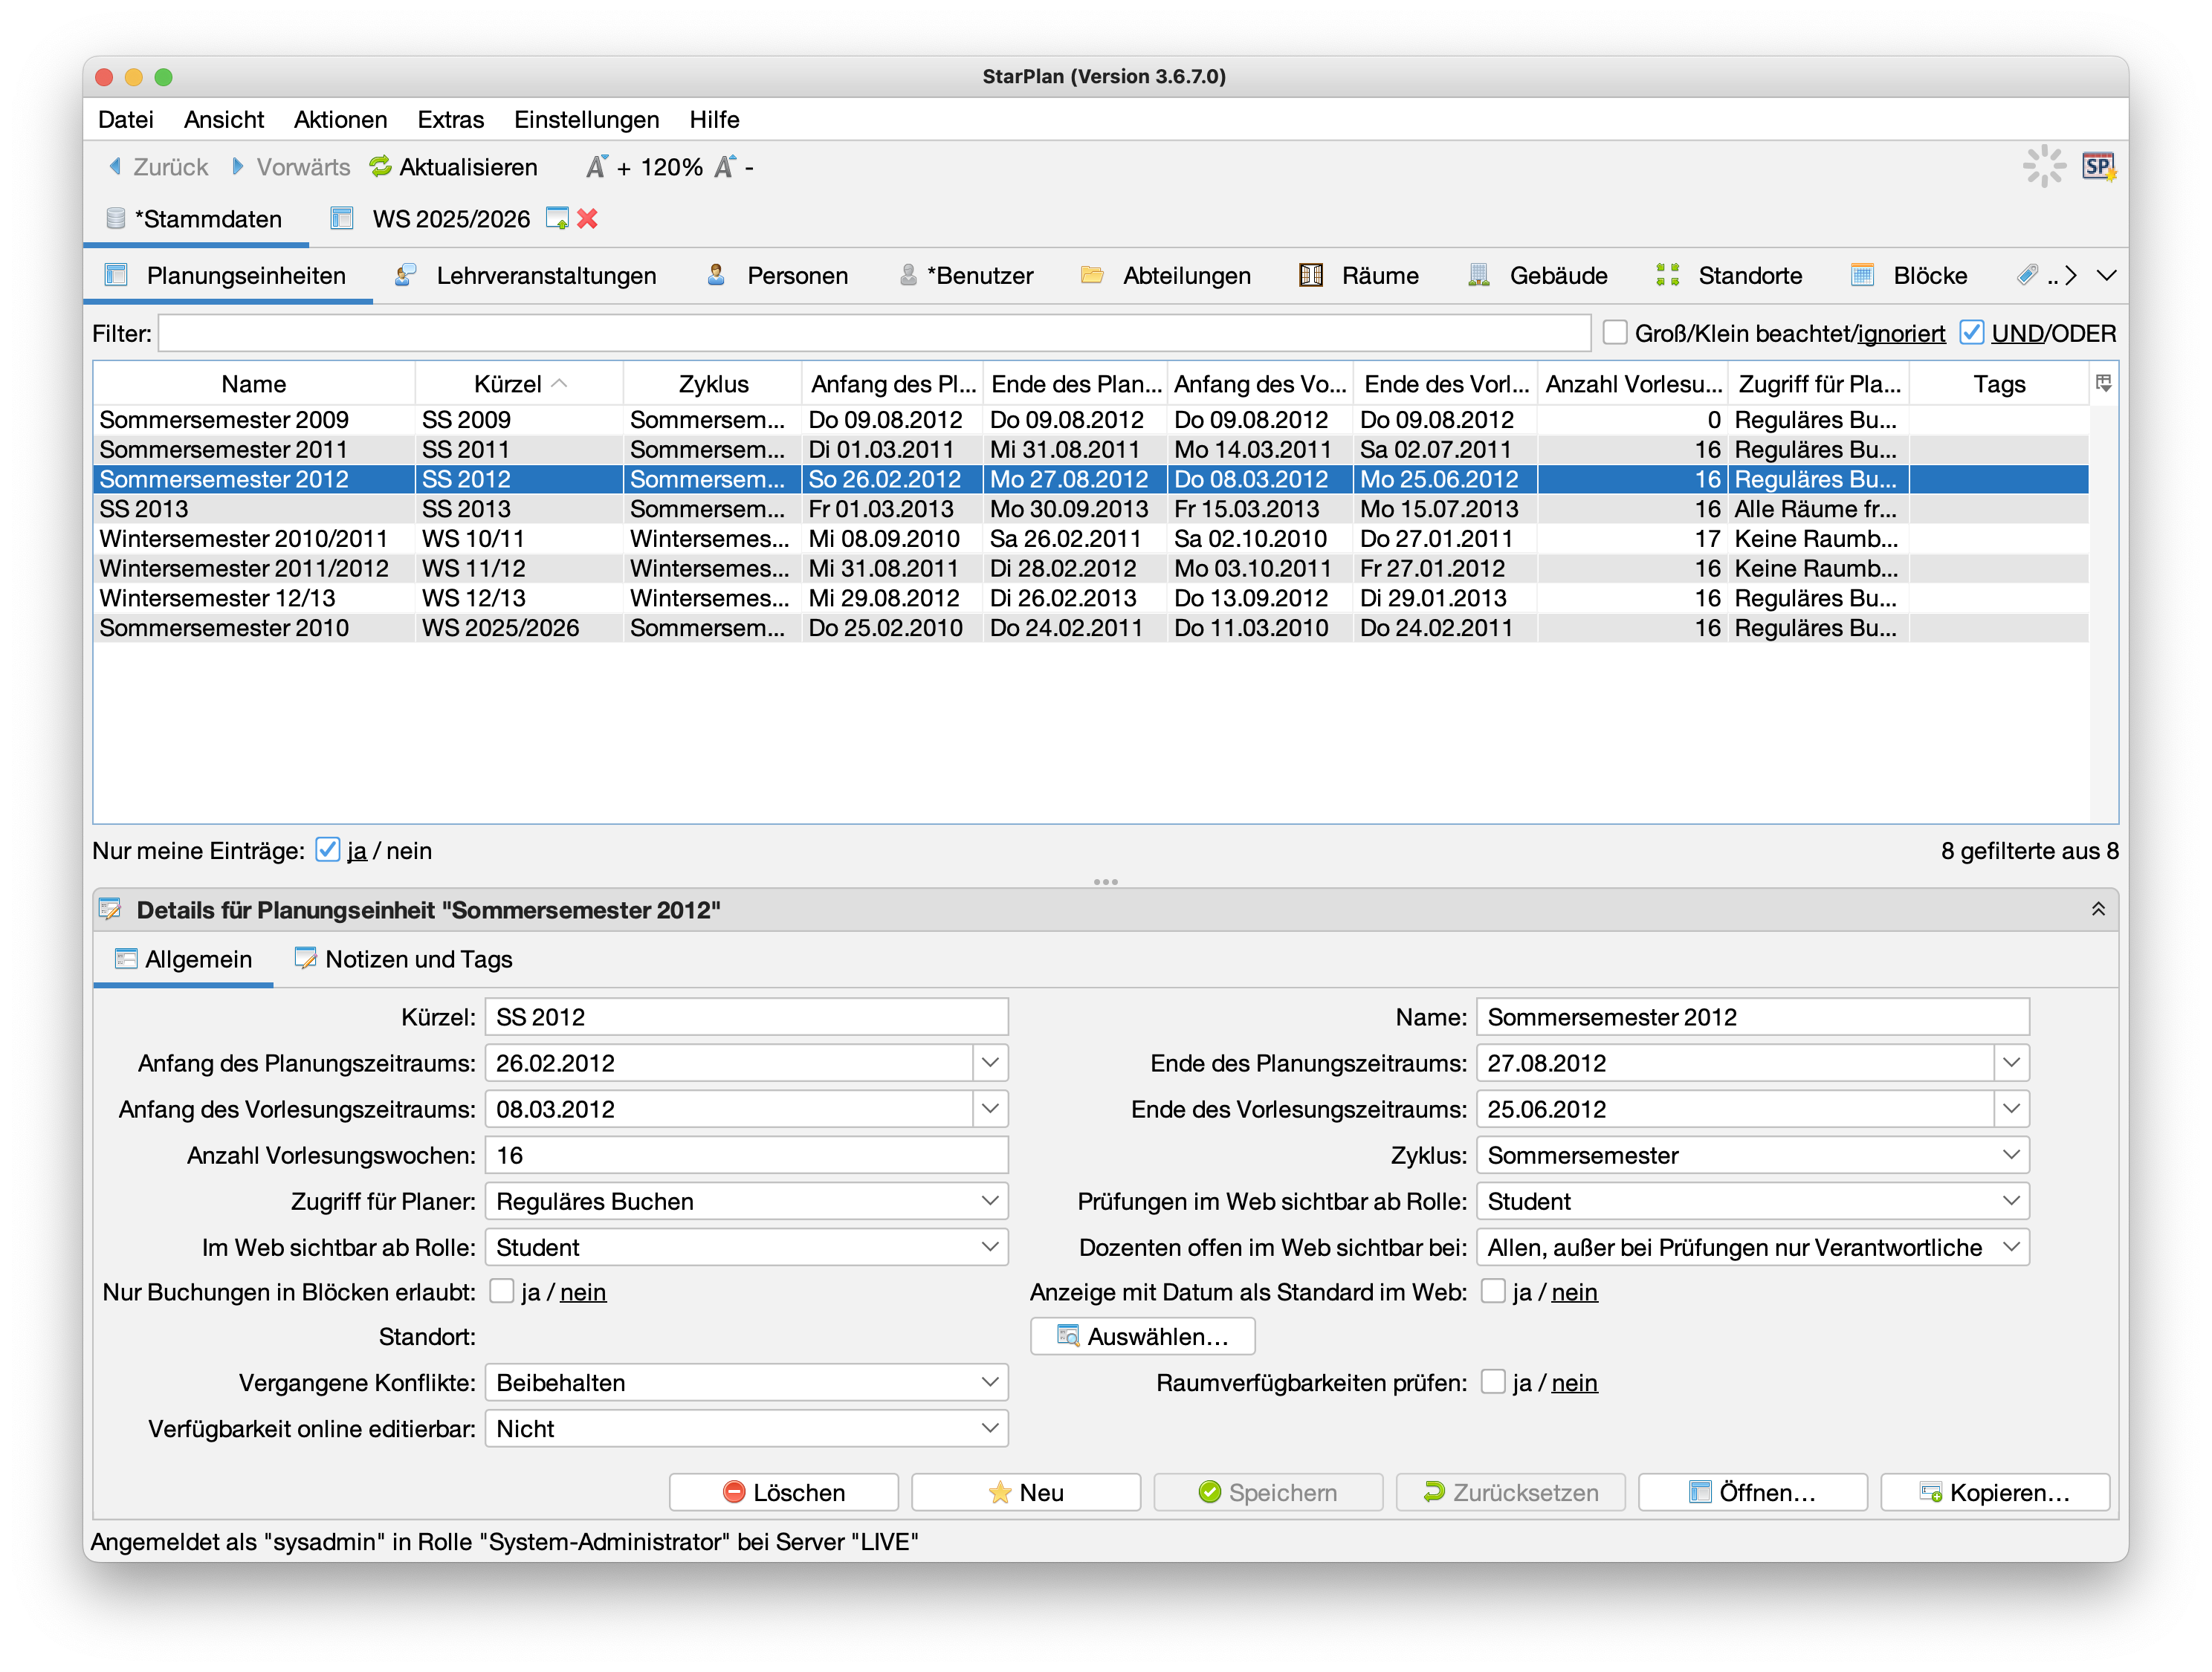Uncheck Nur meine Einträge checkbox
The width and height of the screenshot is (2212, 1672).
pyautogui.click(x=327, y=850)
